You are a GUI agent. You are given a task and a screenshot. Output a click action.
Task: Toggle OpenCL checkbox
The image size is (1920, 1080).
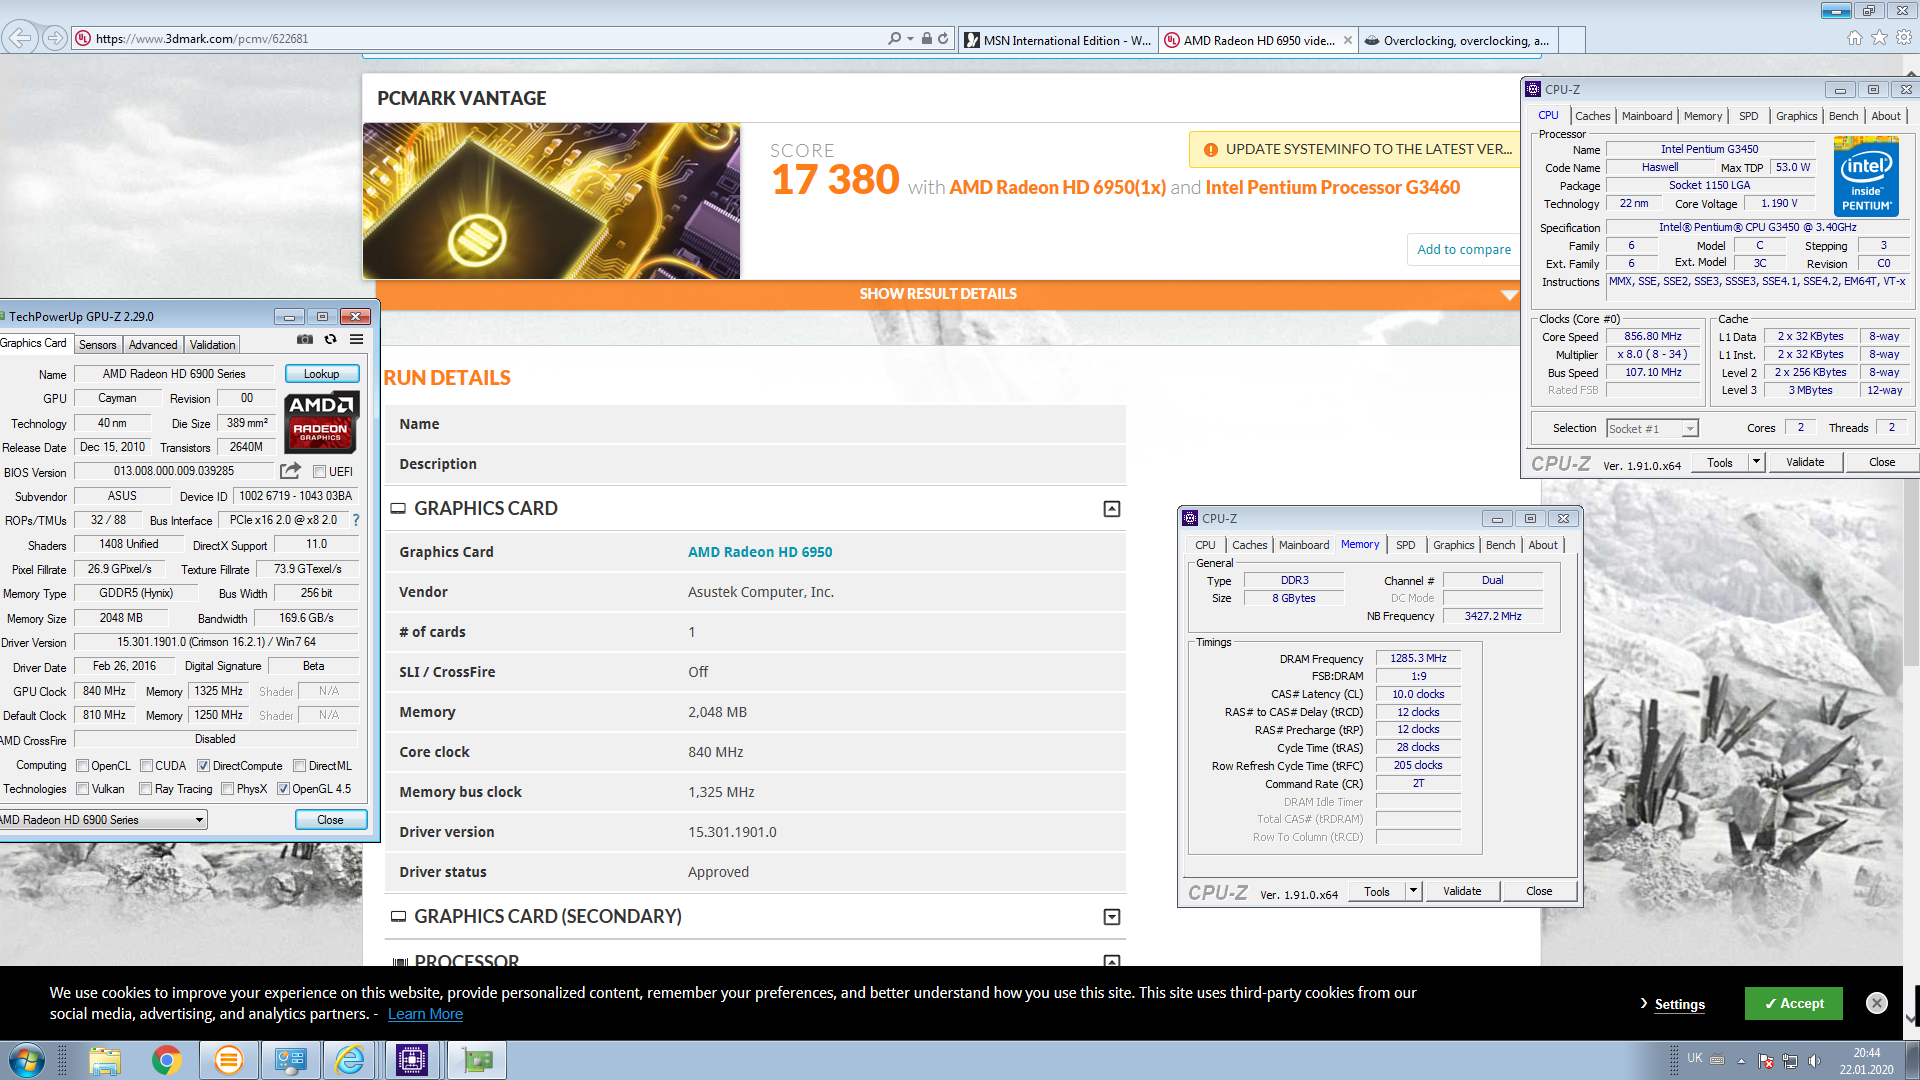pos(83,766)
